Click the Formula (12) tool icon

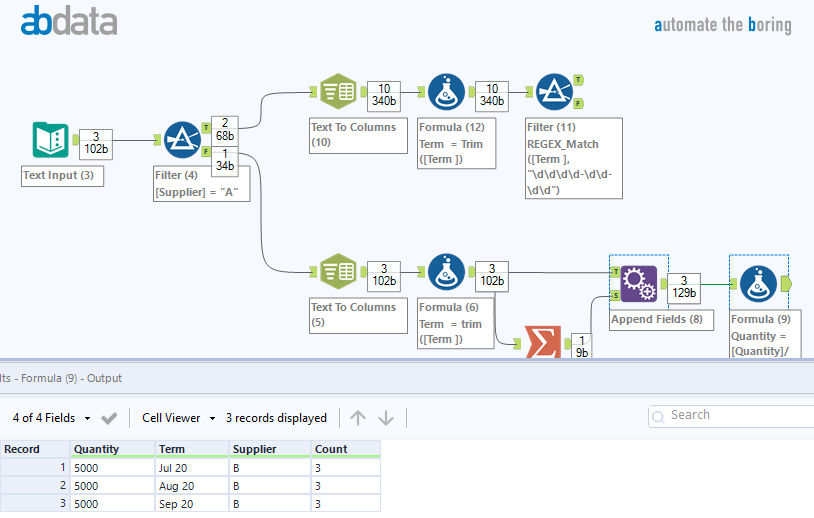coord(446,92)
